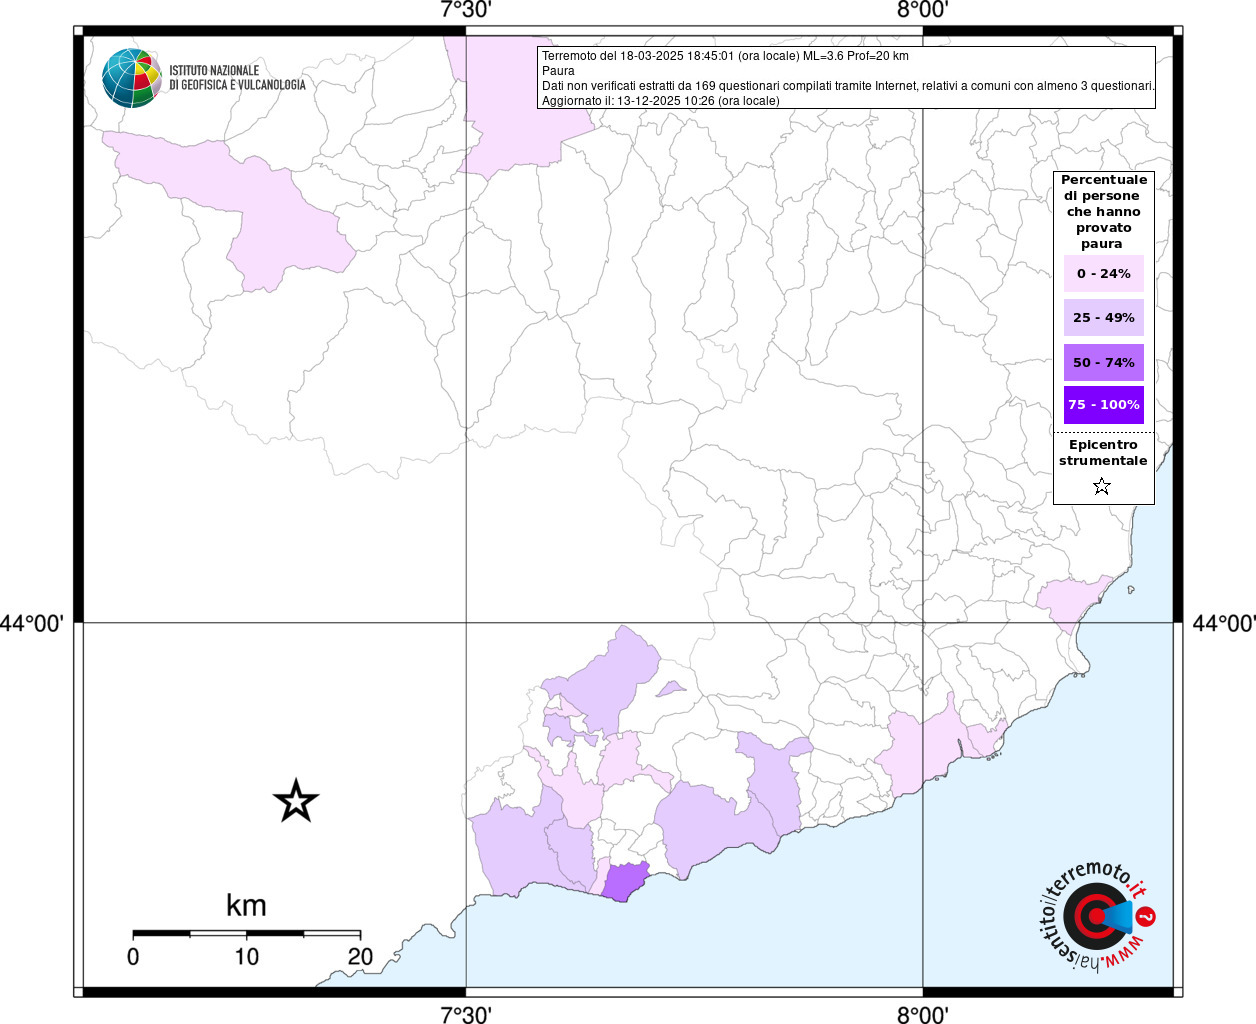Click the Percentuale di persone legend title
This screenshot has width=1256, height=1024.
coord(1104,212)
